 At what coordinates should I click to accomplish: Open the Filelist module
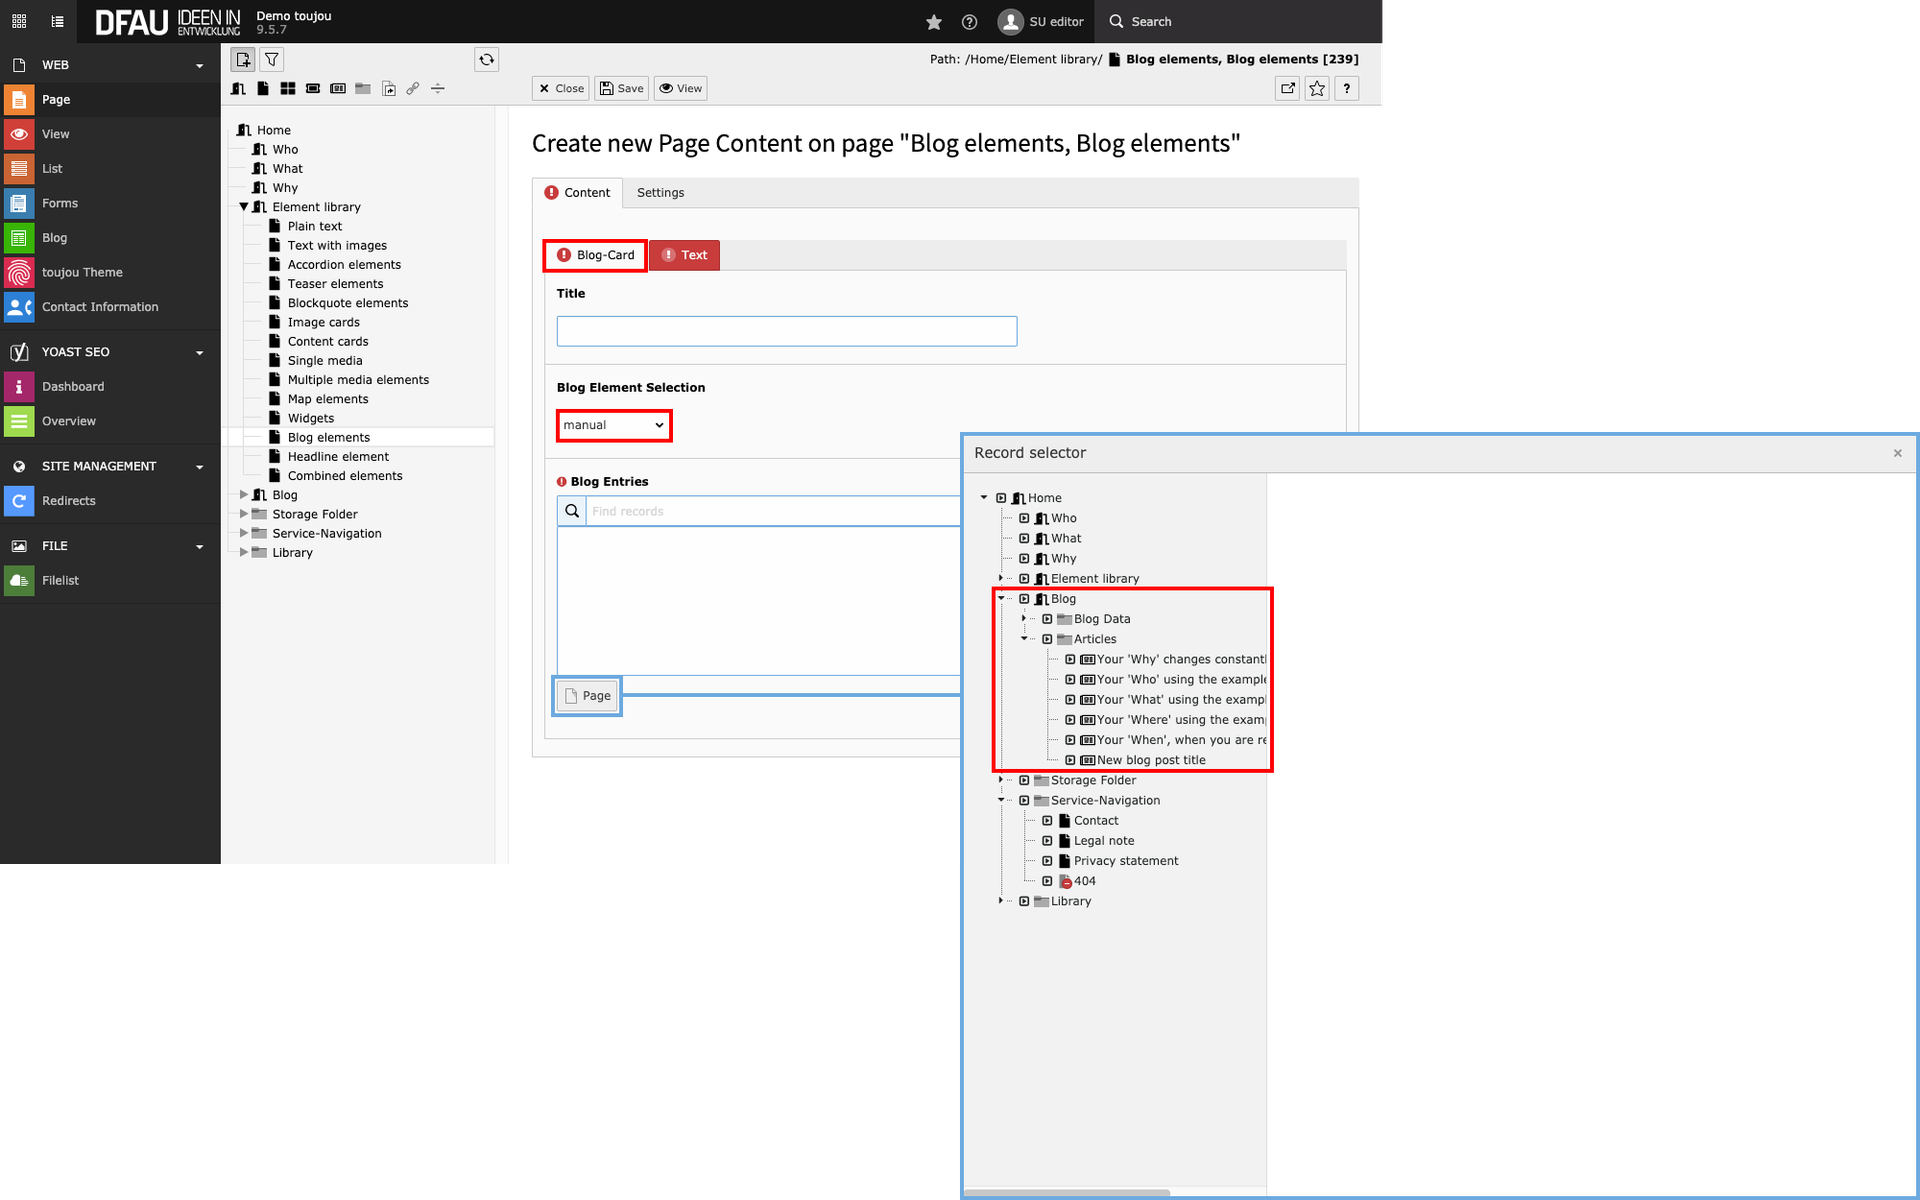[60, 580]
